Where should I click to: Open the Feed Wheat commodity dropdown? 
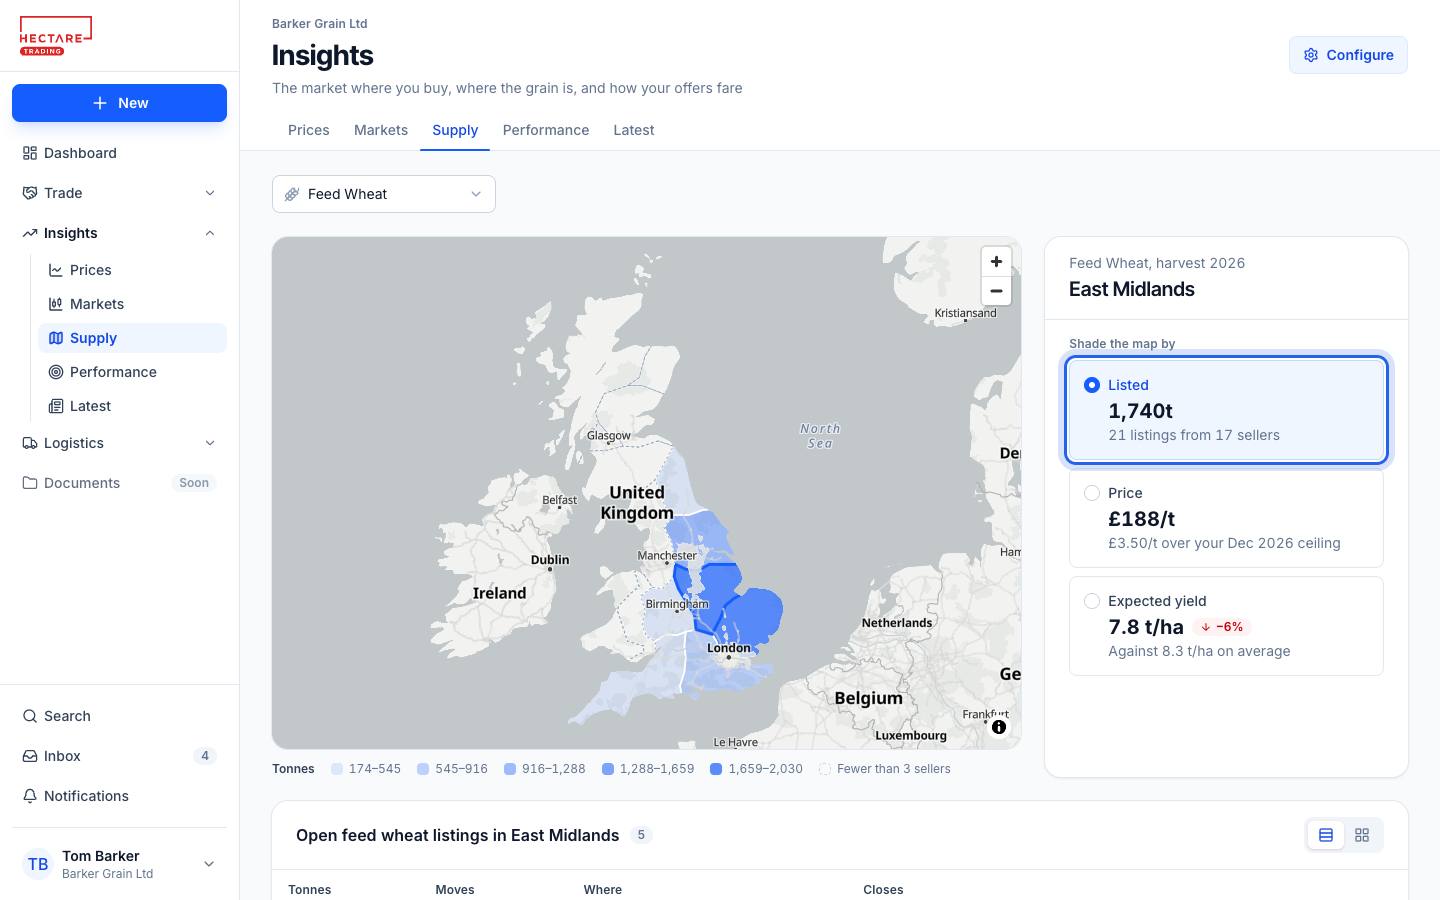(x=384, y=194)
